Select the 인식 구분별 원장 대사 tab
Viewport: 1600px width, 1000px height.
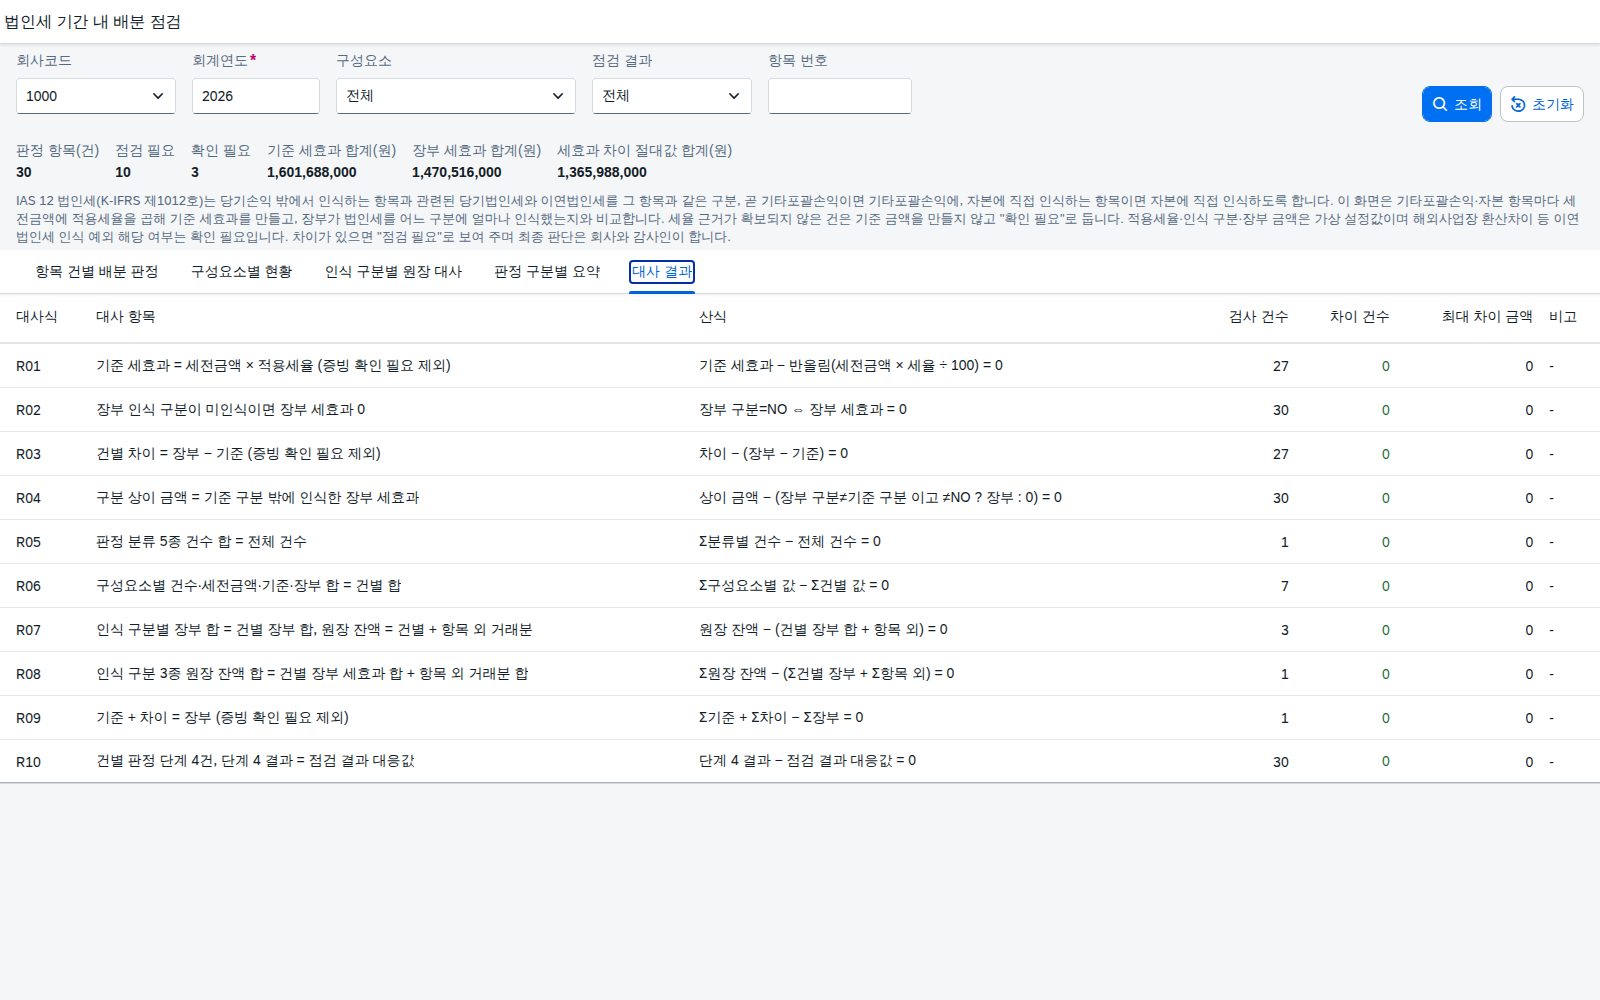click(x=394, y=272)
